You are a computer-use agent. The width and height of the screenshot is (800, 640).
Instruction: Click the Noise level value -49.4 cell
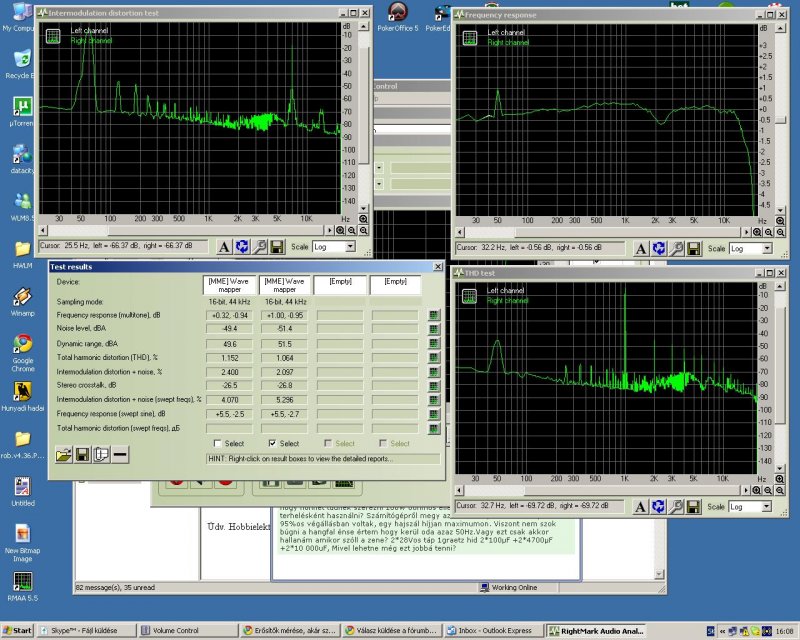click(230, 329)
